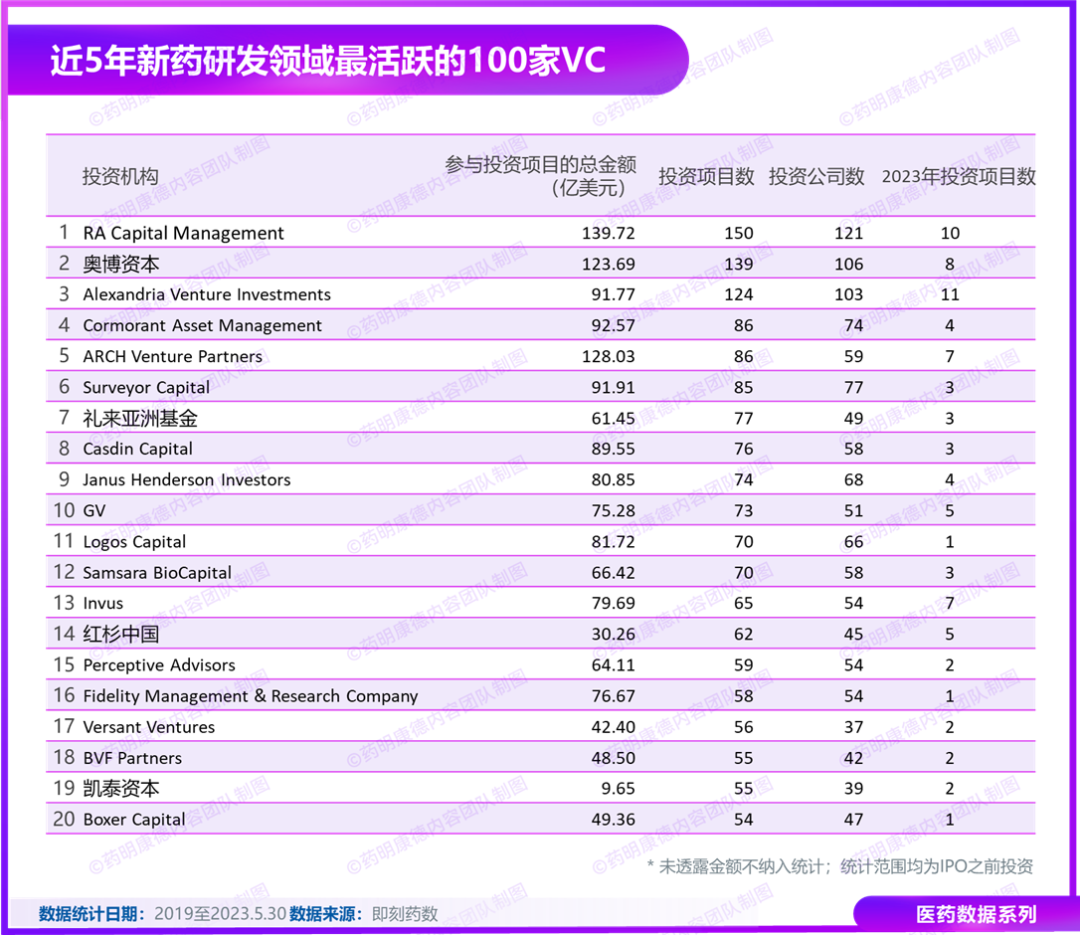Click company count 121 for RA Capital

coord(849,233)
